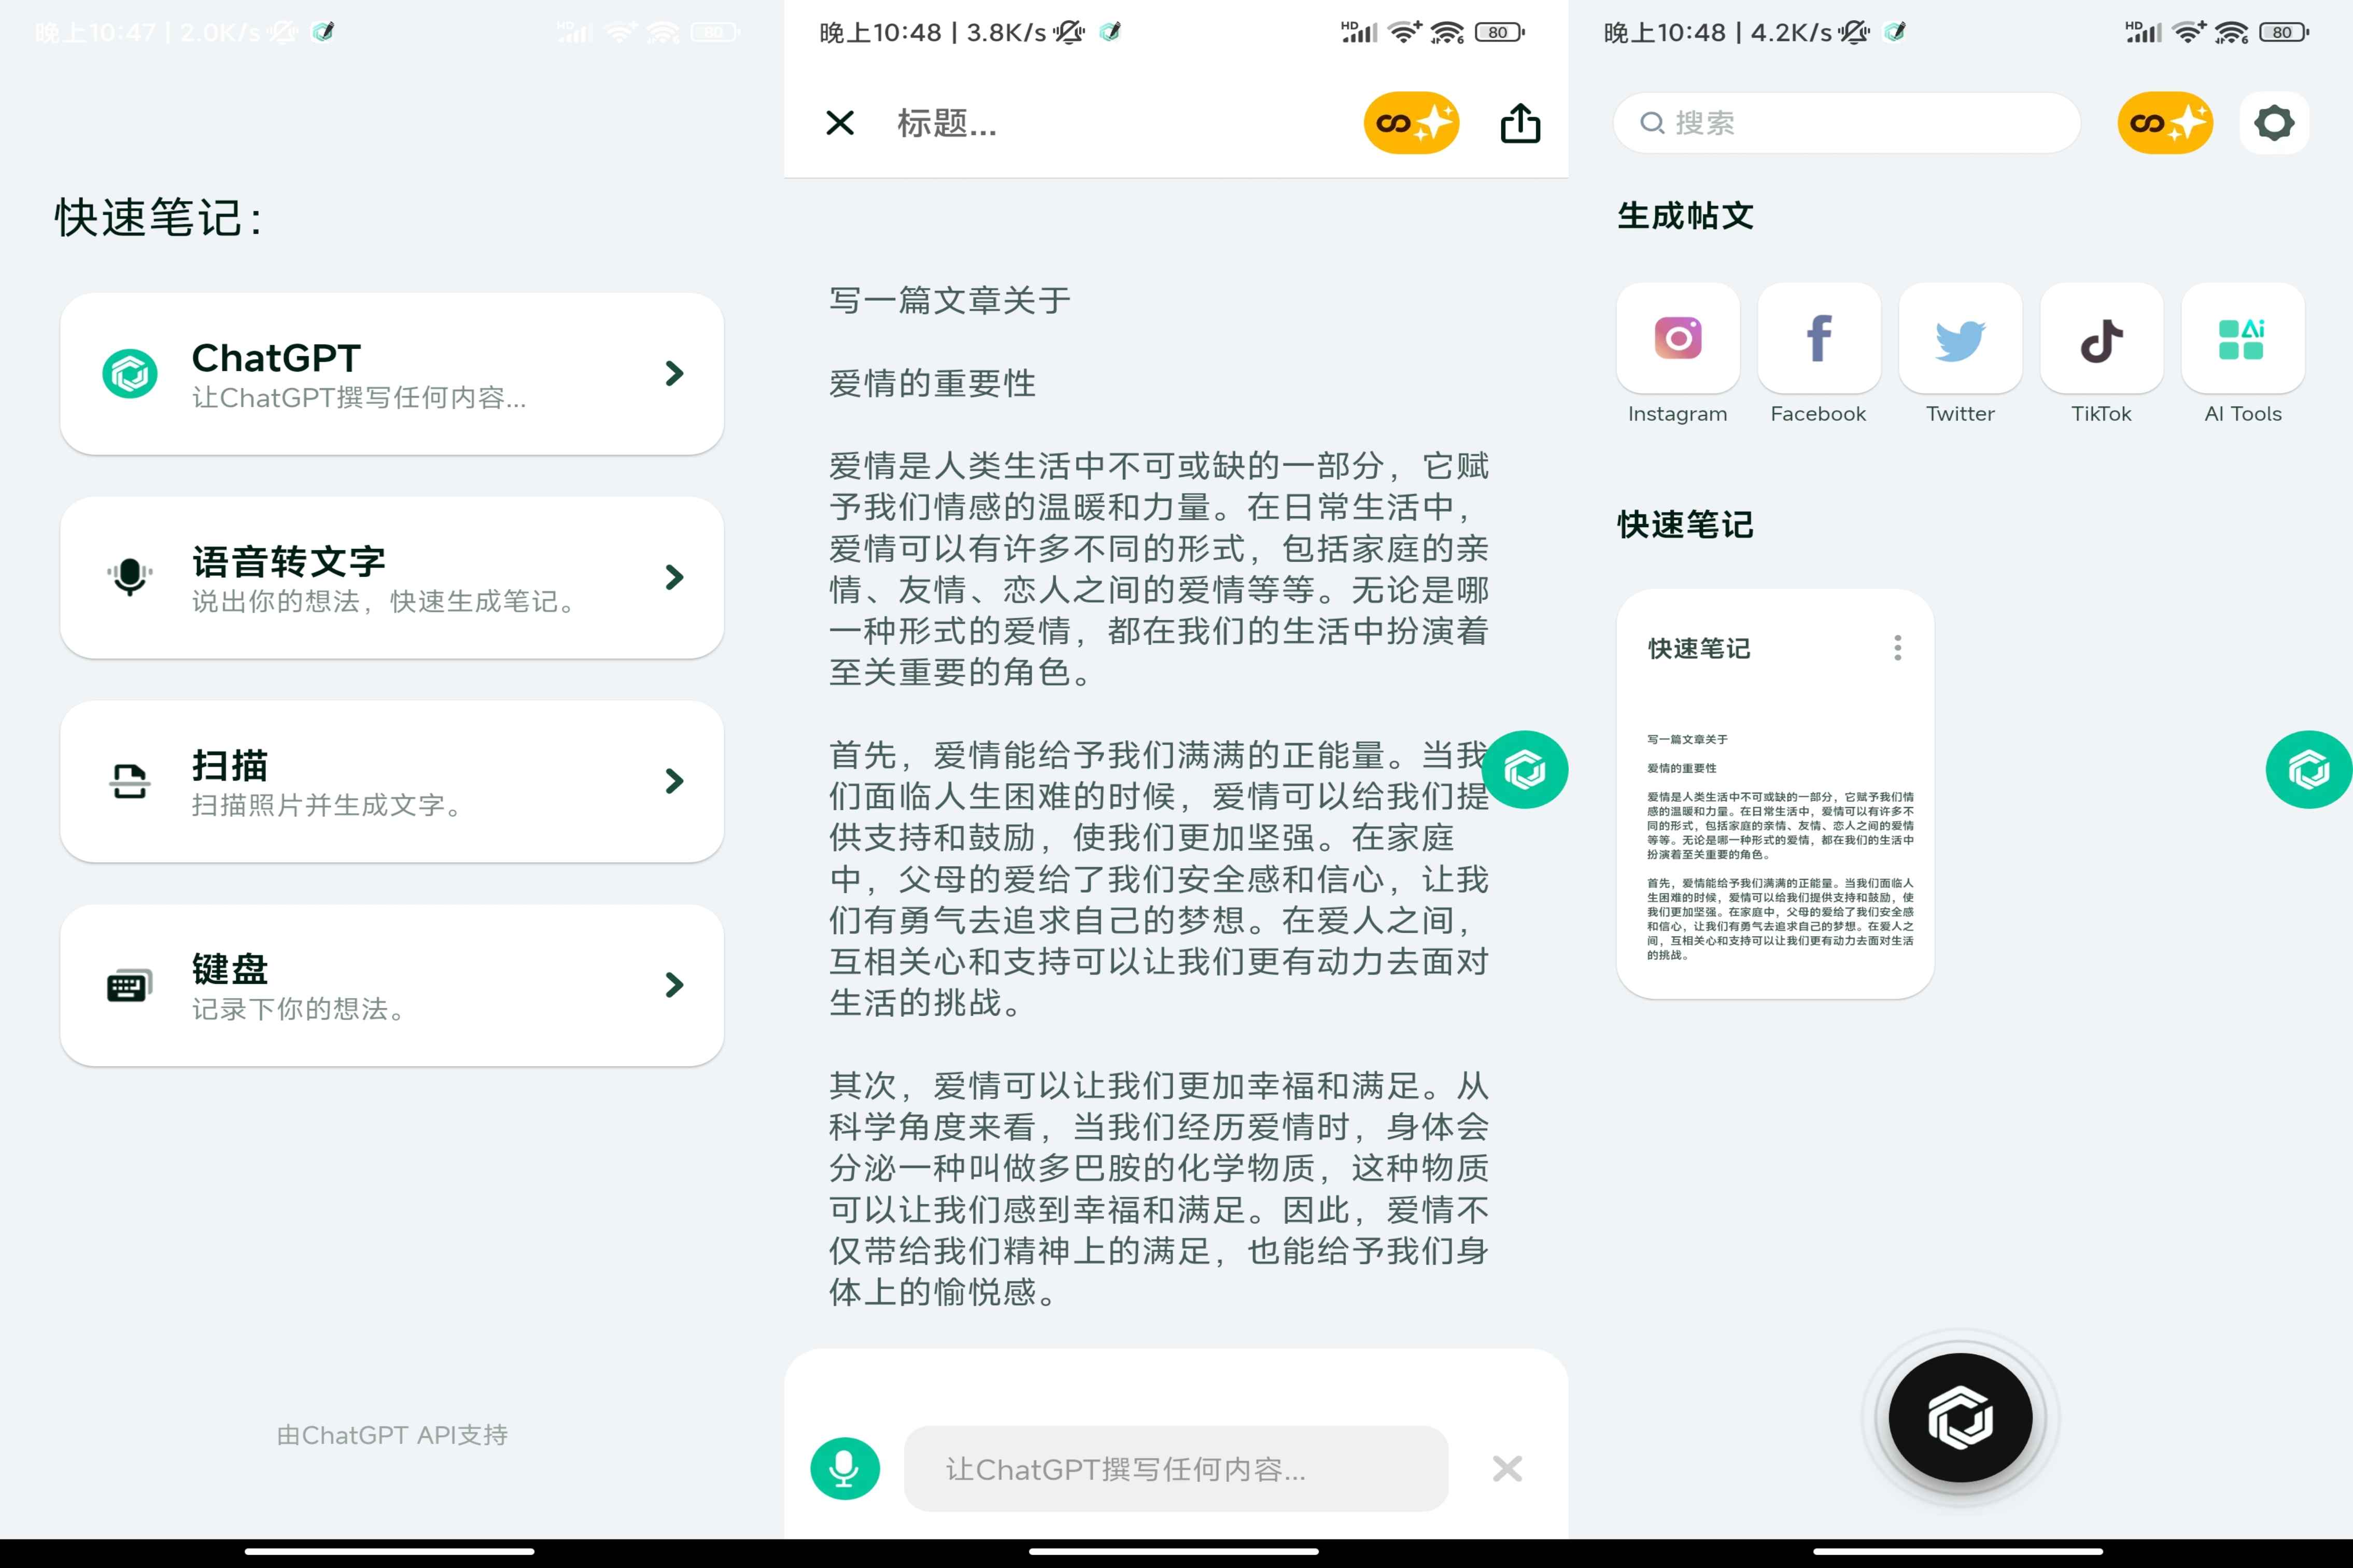Open the TikTok post generator
Viewport: 2353px width, 1568px height.
coord(2101,339)
